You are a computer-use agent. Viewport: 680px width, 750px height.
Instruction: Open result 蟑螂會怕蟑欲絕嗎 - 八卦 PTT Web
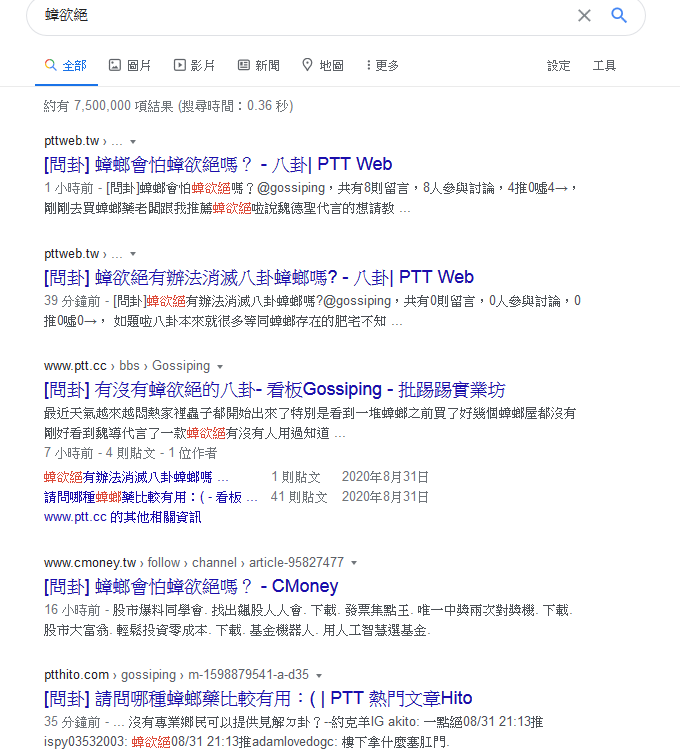(218, 165)
